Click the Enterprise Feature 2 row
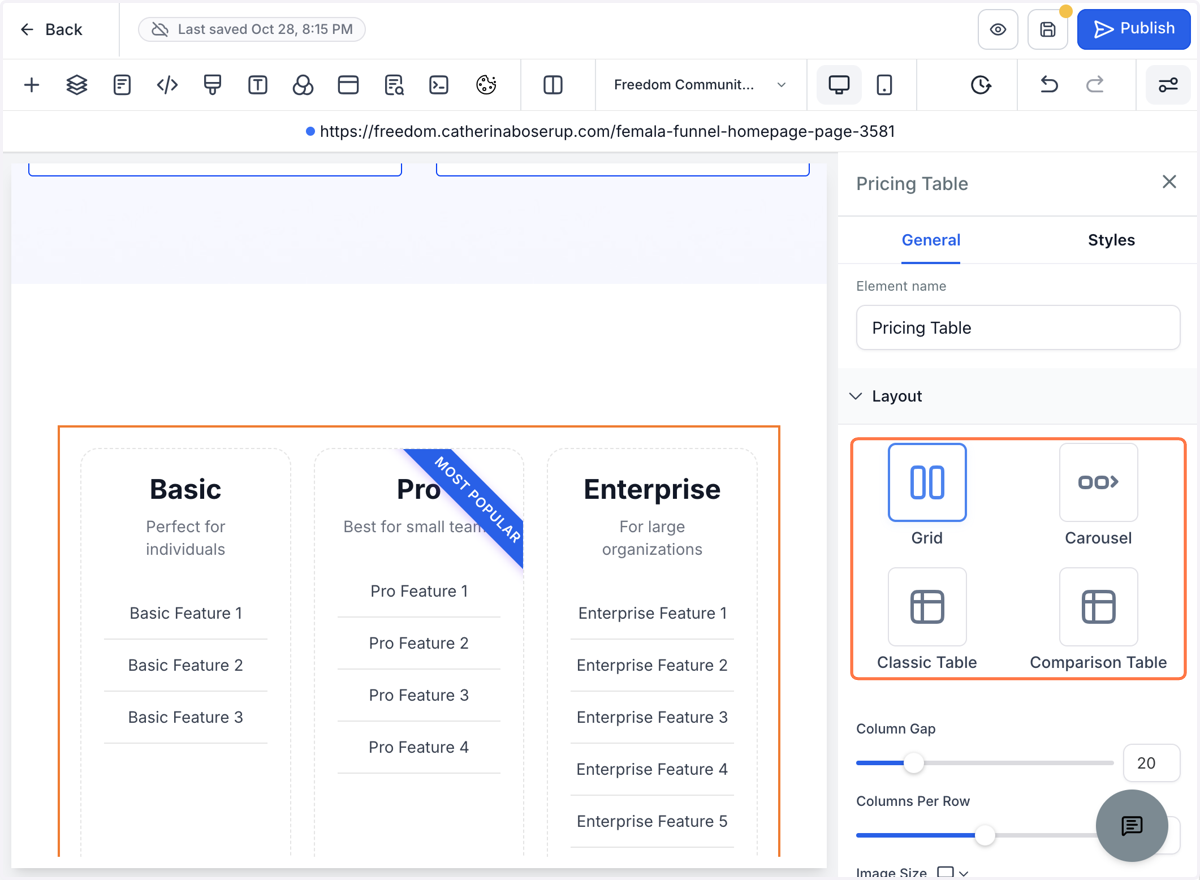The image size is (1200, 880). [x=652, y=665]
